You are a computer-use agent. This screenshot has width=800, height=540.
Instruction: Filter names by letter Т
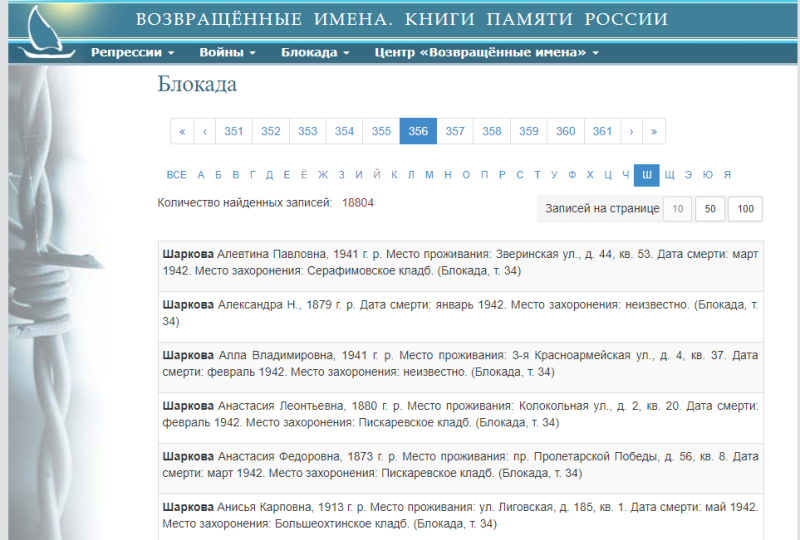coord(537,175)
